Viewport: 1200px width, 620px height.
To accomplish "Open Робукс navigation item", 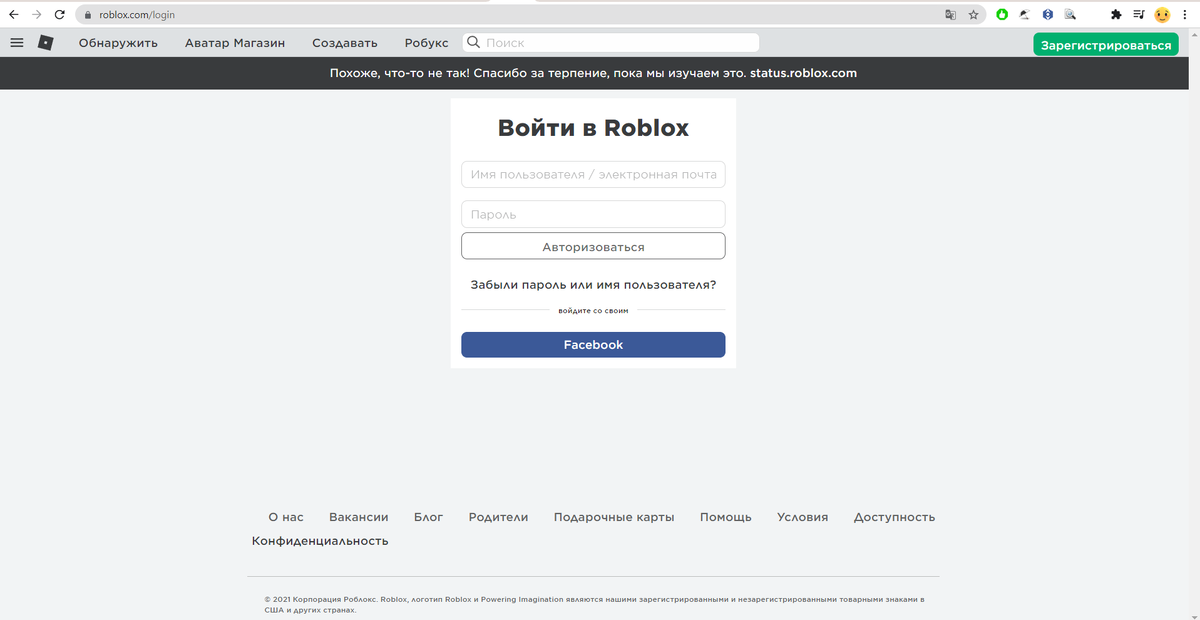I will coord(427,43).
